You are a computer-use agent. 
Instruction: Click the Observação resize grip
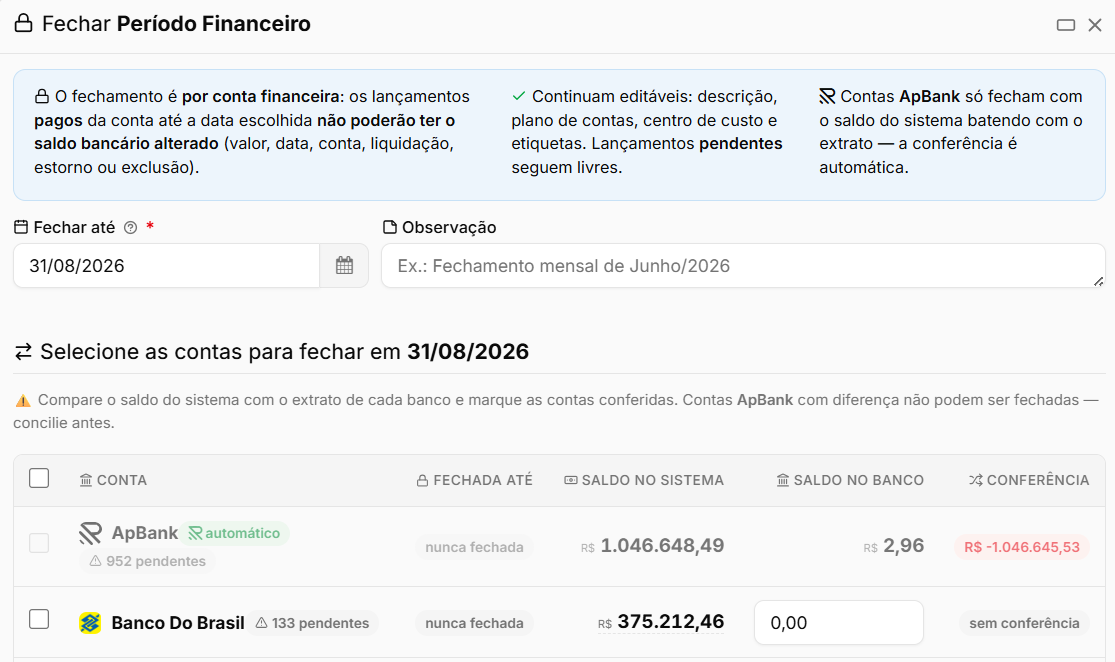point(1099,282)
